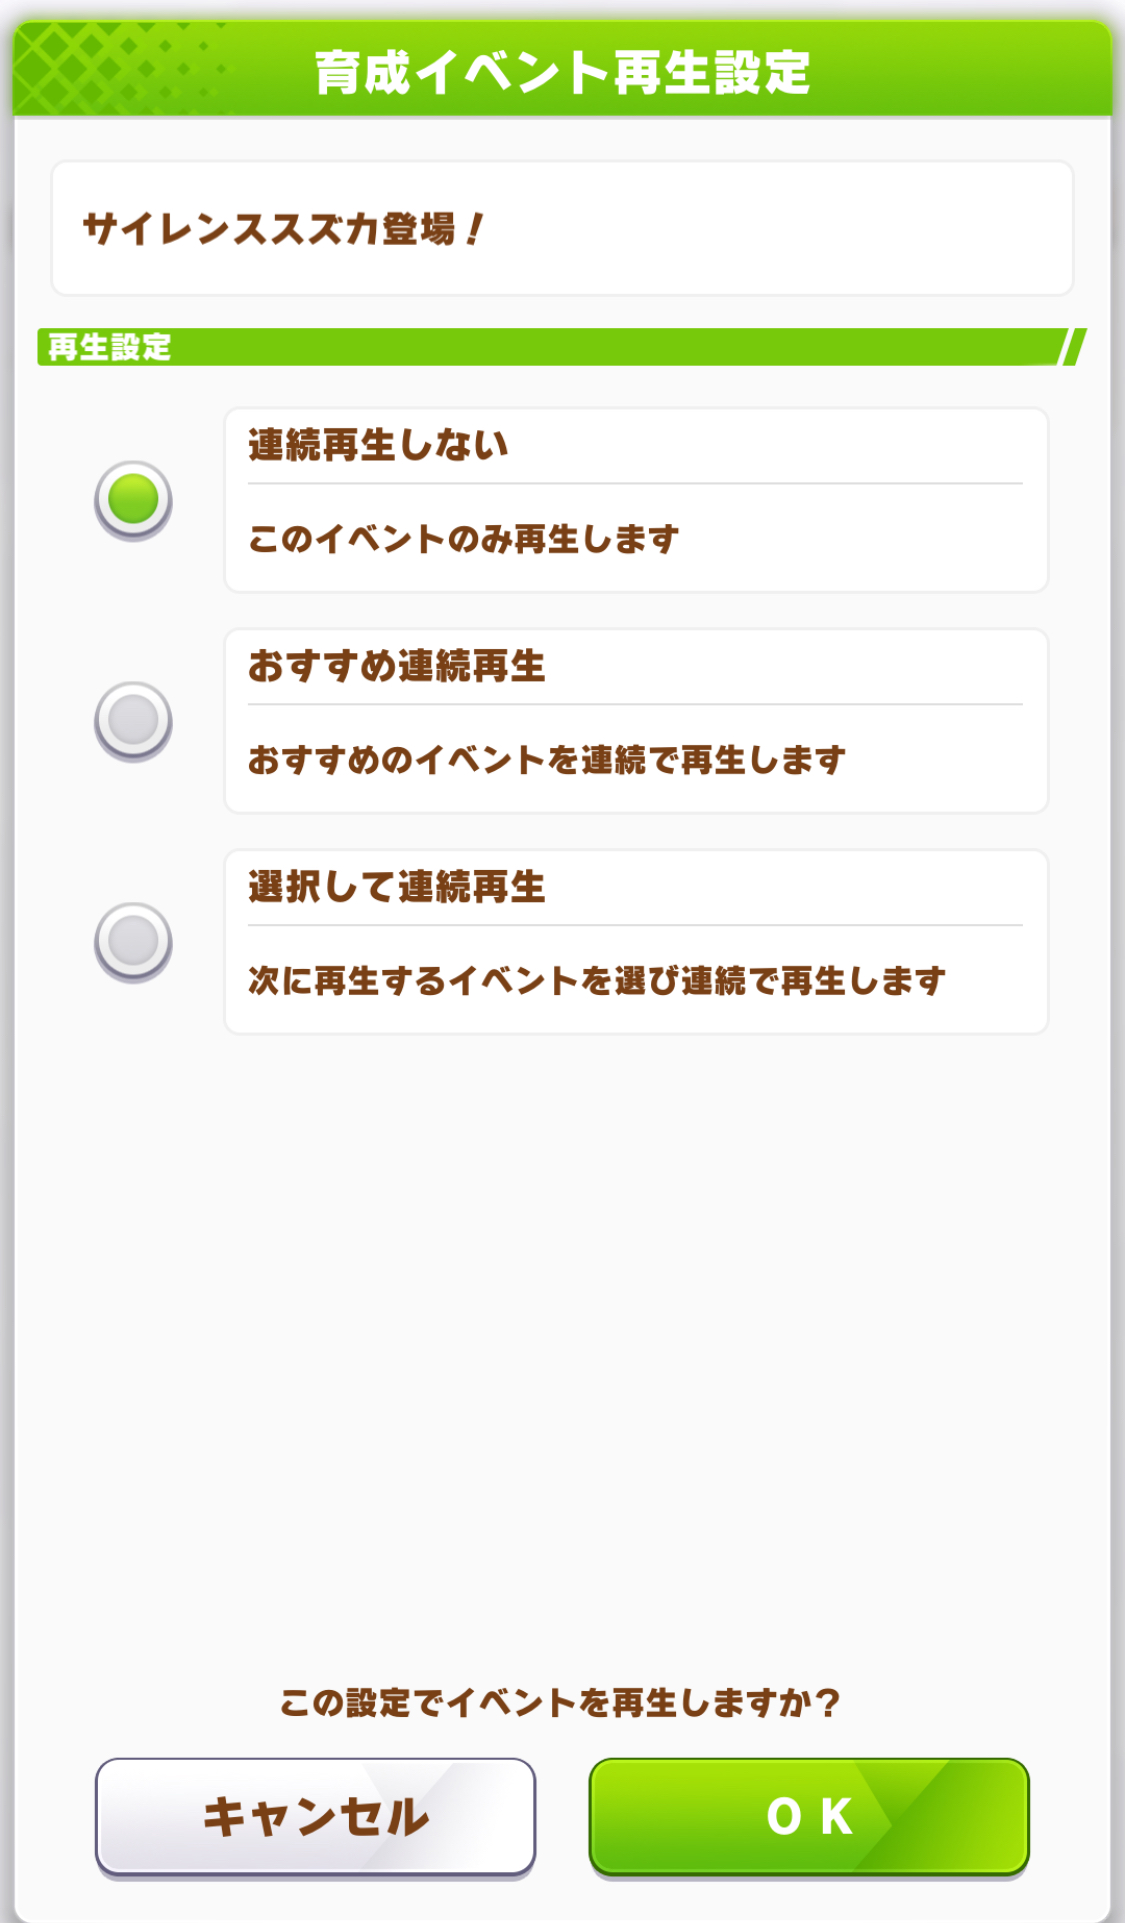
Task: Tap the おすすめのイベントを連続で再生します description
Action: click(x=546, y=760)
